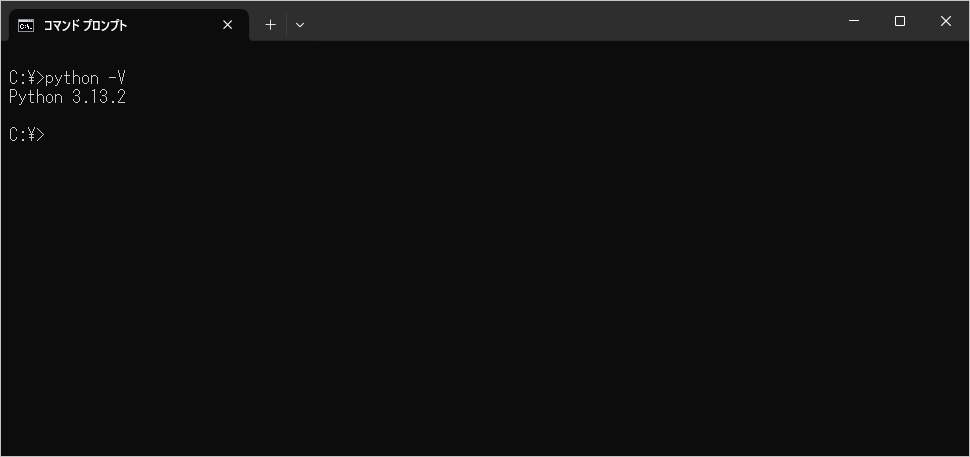
Task: Click the word "python" in the command
Action: click(72, 78)
